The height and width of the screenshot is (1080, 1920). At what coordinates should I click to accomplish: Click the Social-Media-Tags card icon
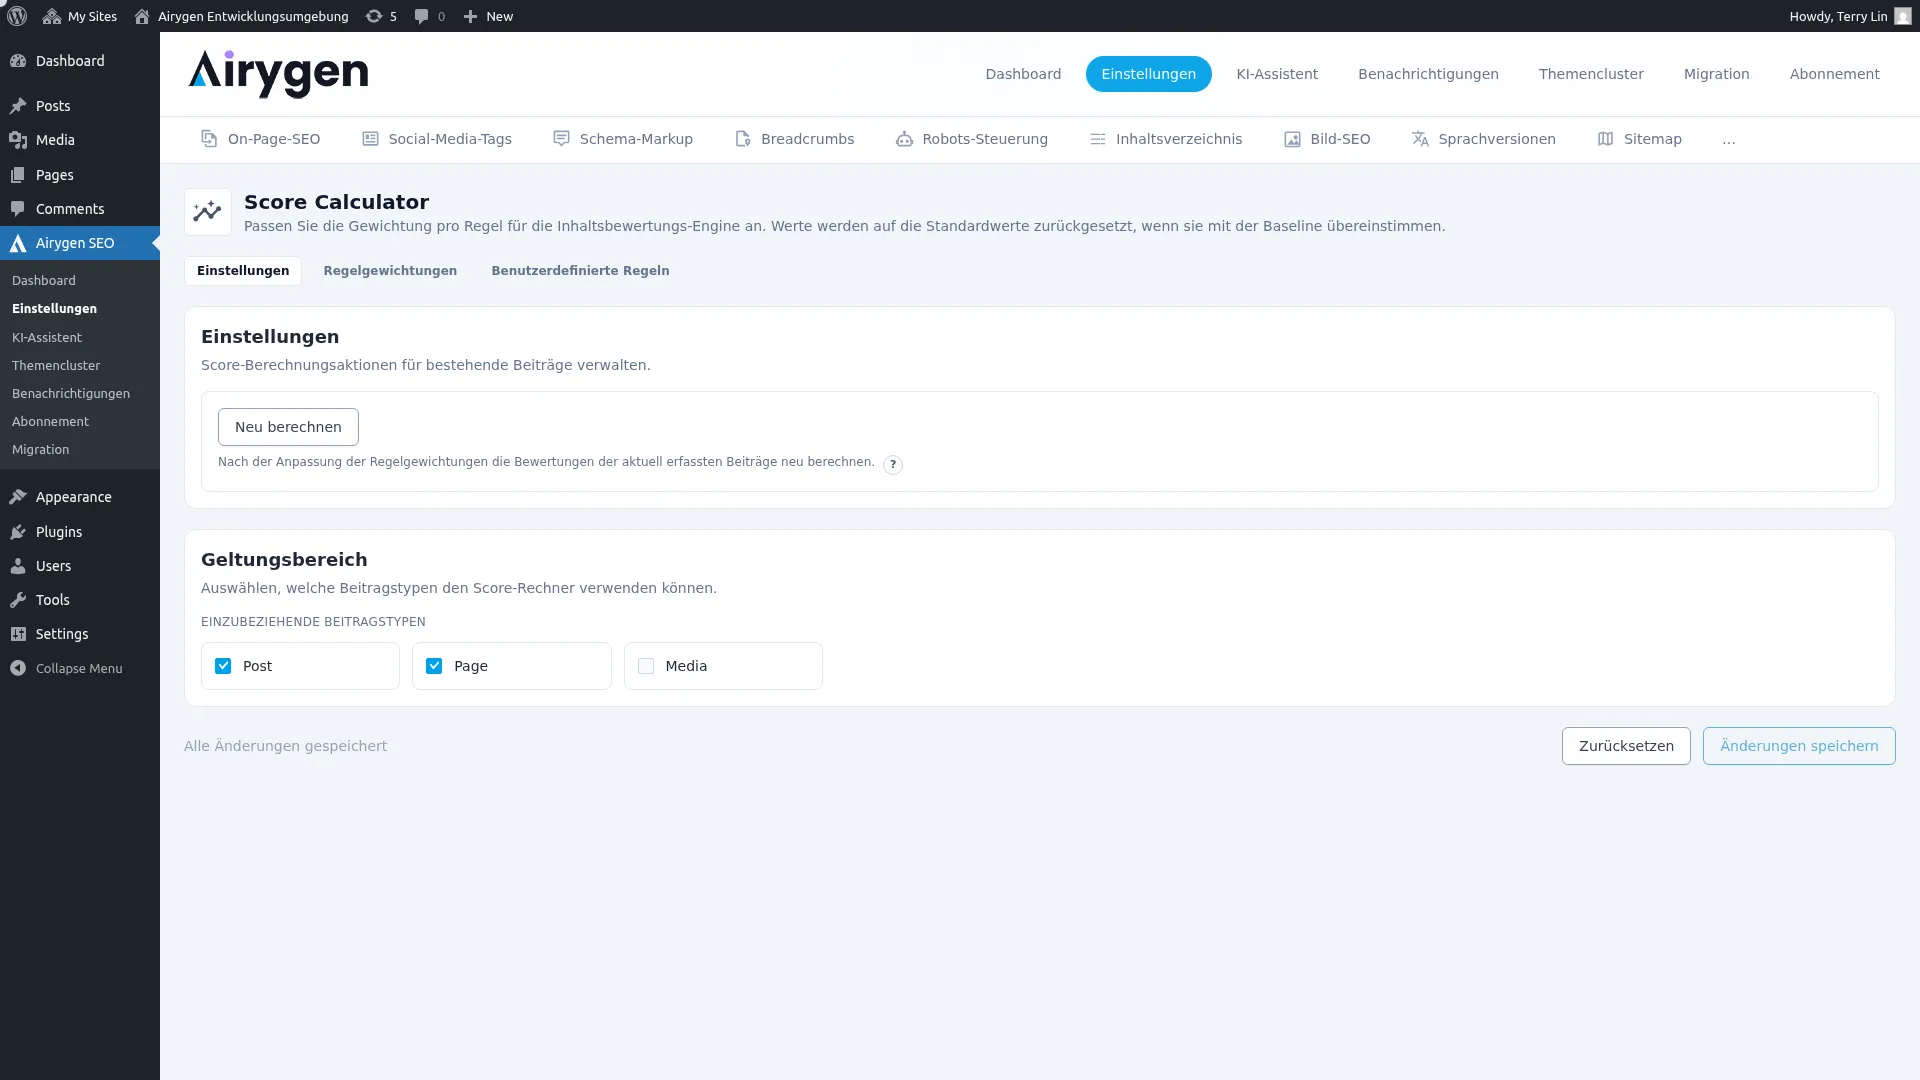point(370,139)
